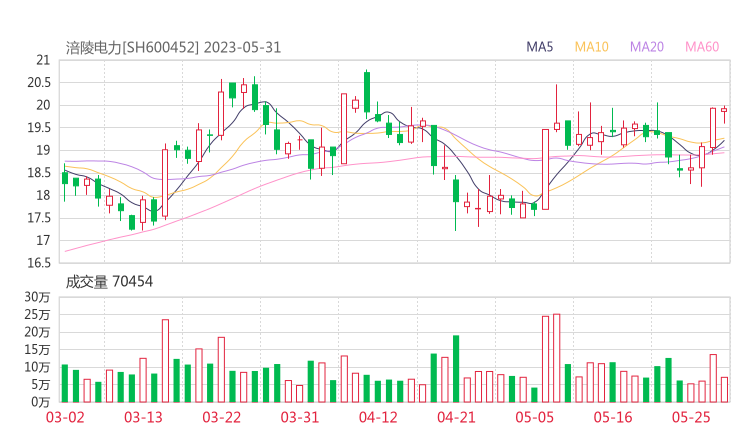Click the price axis label 16.5
This screenshot has width=740, height=440.
coord(39,263)
